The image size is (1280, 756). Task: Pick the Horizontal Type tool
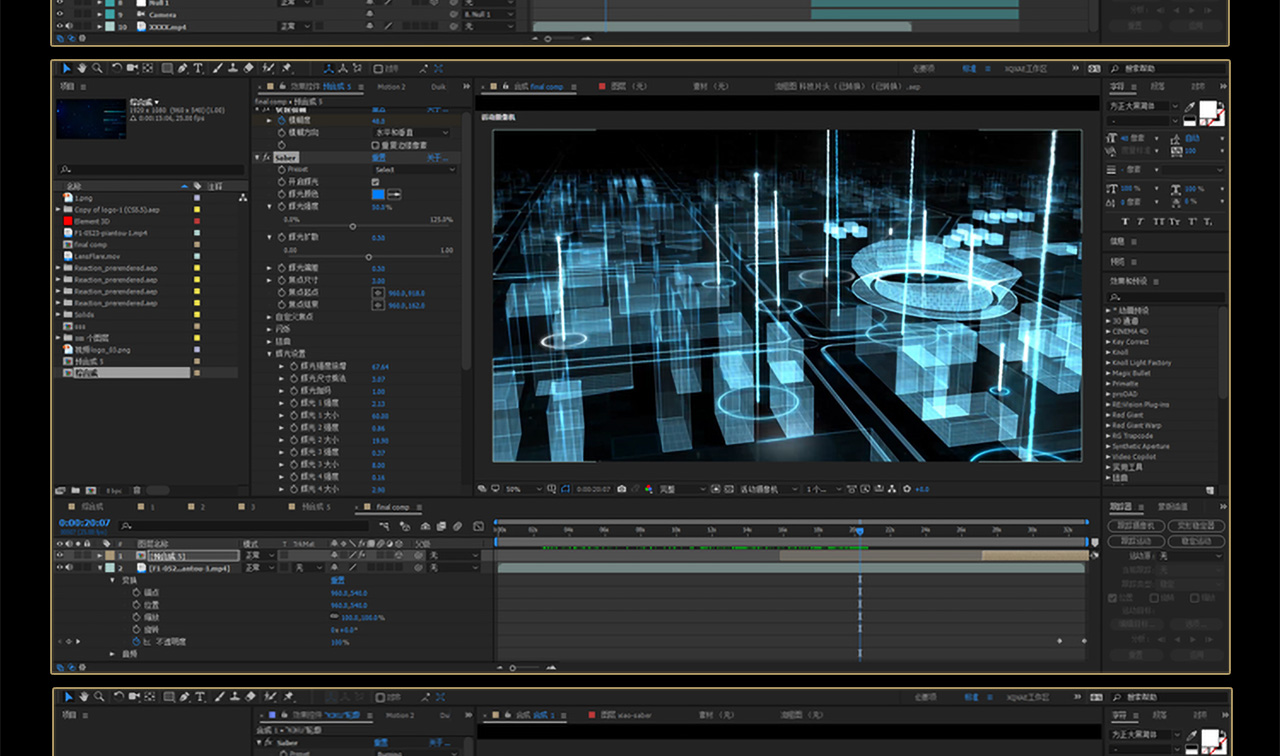[198, 69]
